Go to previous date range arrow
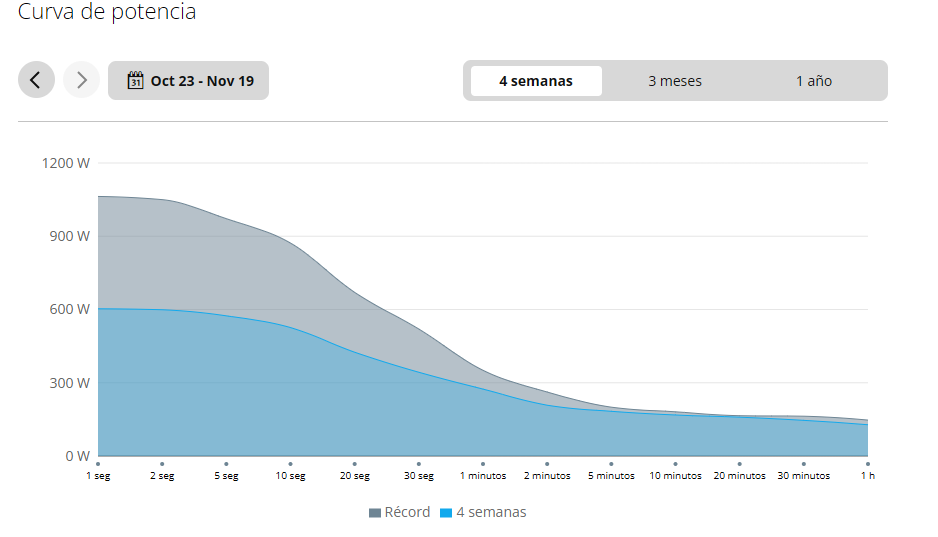 [x=36, y=81]
